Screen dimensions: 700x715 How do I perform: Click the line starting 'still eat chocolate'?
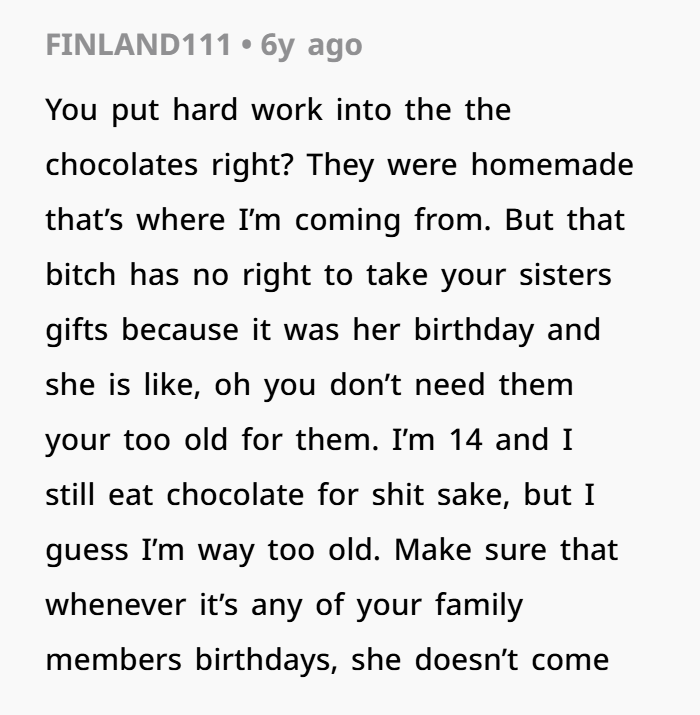(320, 495)
